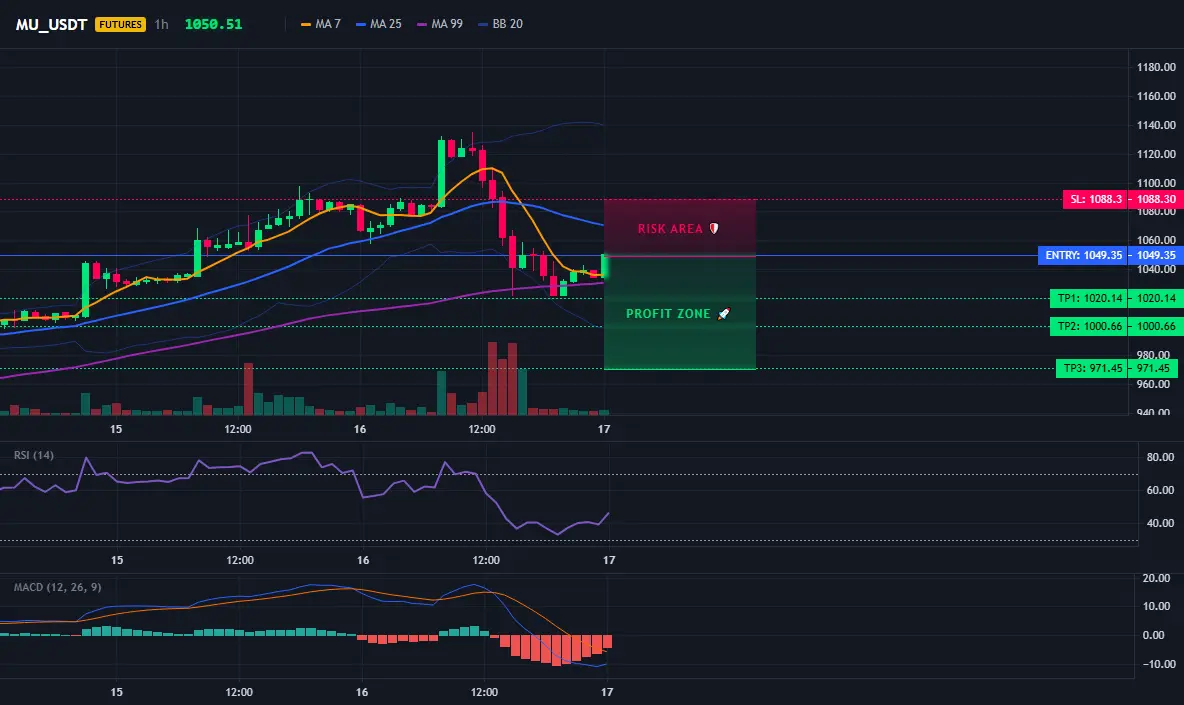This screenshot has height=705, width=1184.
Task: Select the ENTRY: 1049.35 price label
Action: [1084, 255]
